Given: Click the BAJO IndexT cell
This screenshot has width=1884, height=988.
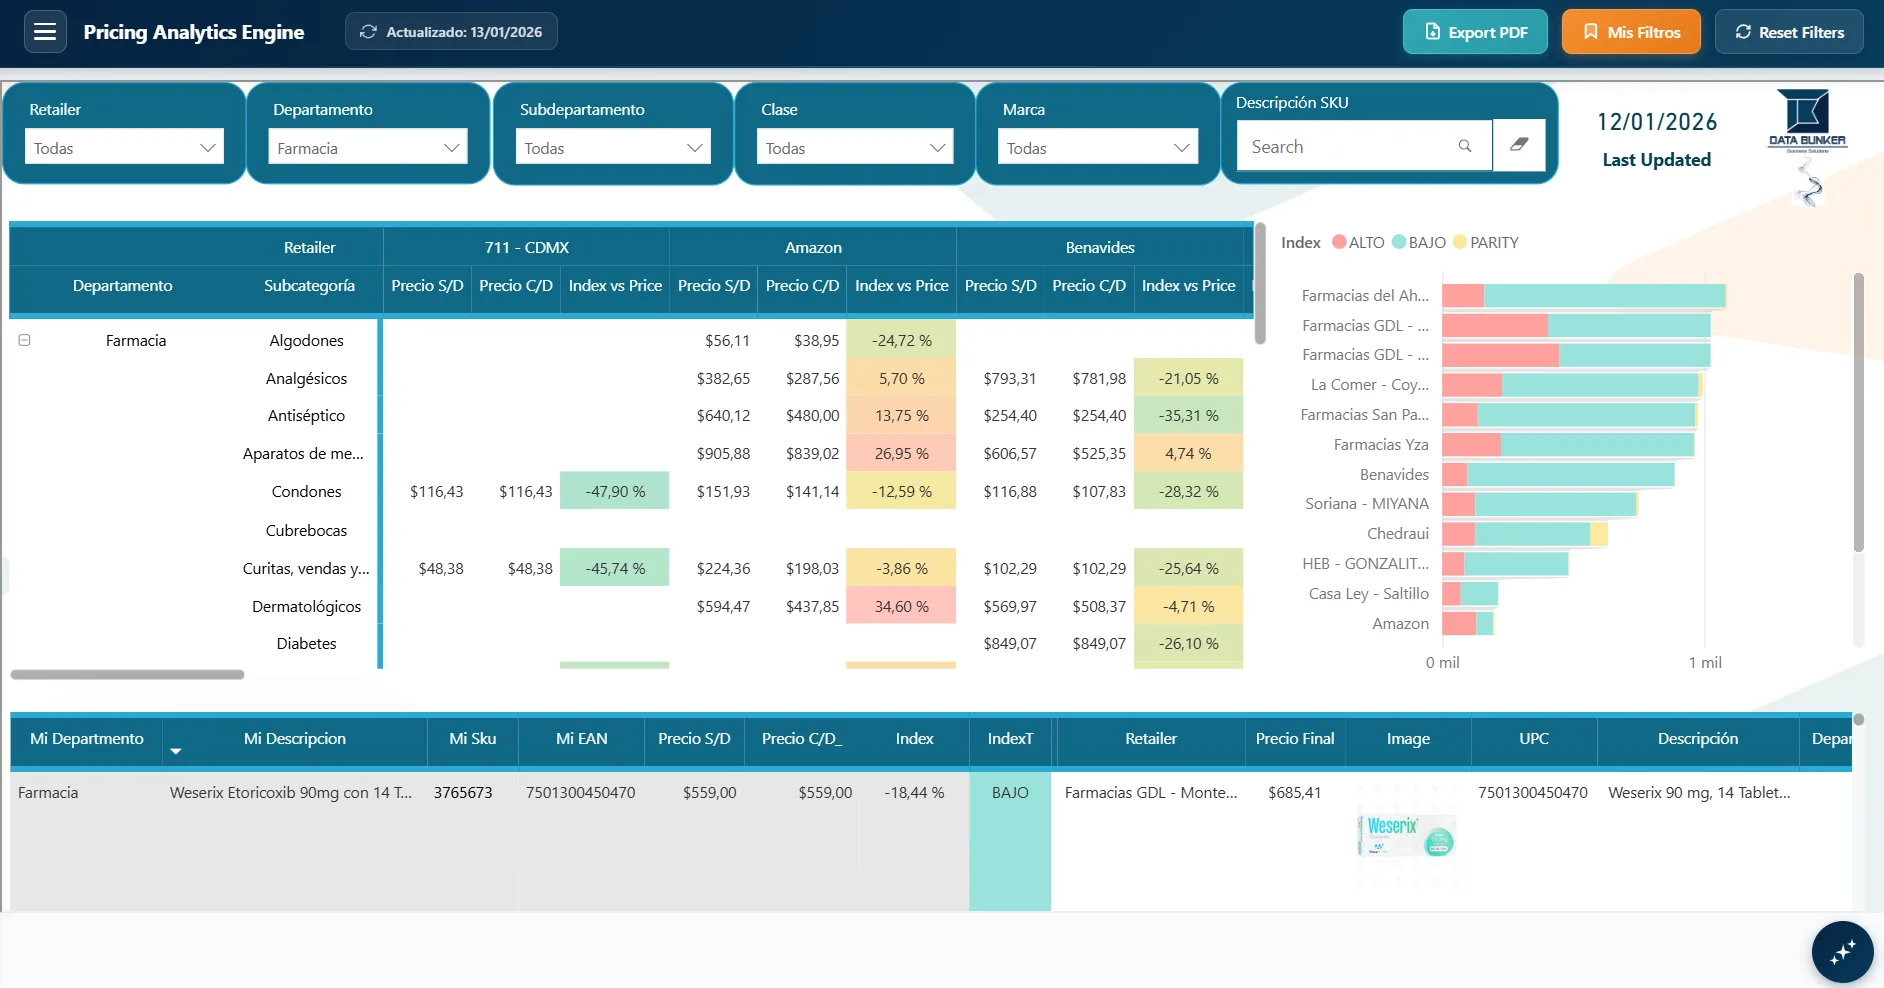Looking at the screenshot, I should pos(1010,841).
